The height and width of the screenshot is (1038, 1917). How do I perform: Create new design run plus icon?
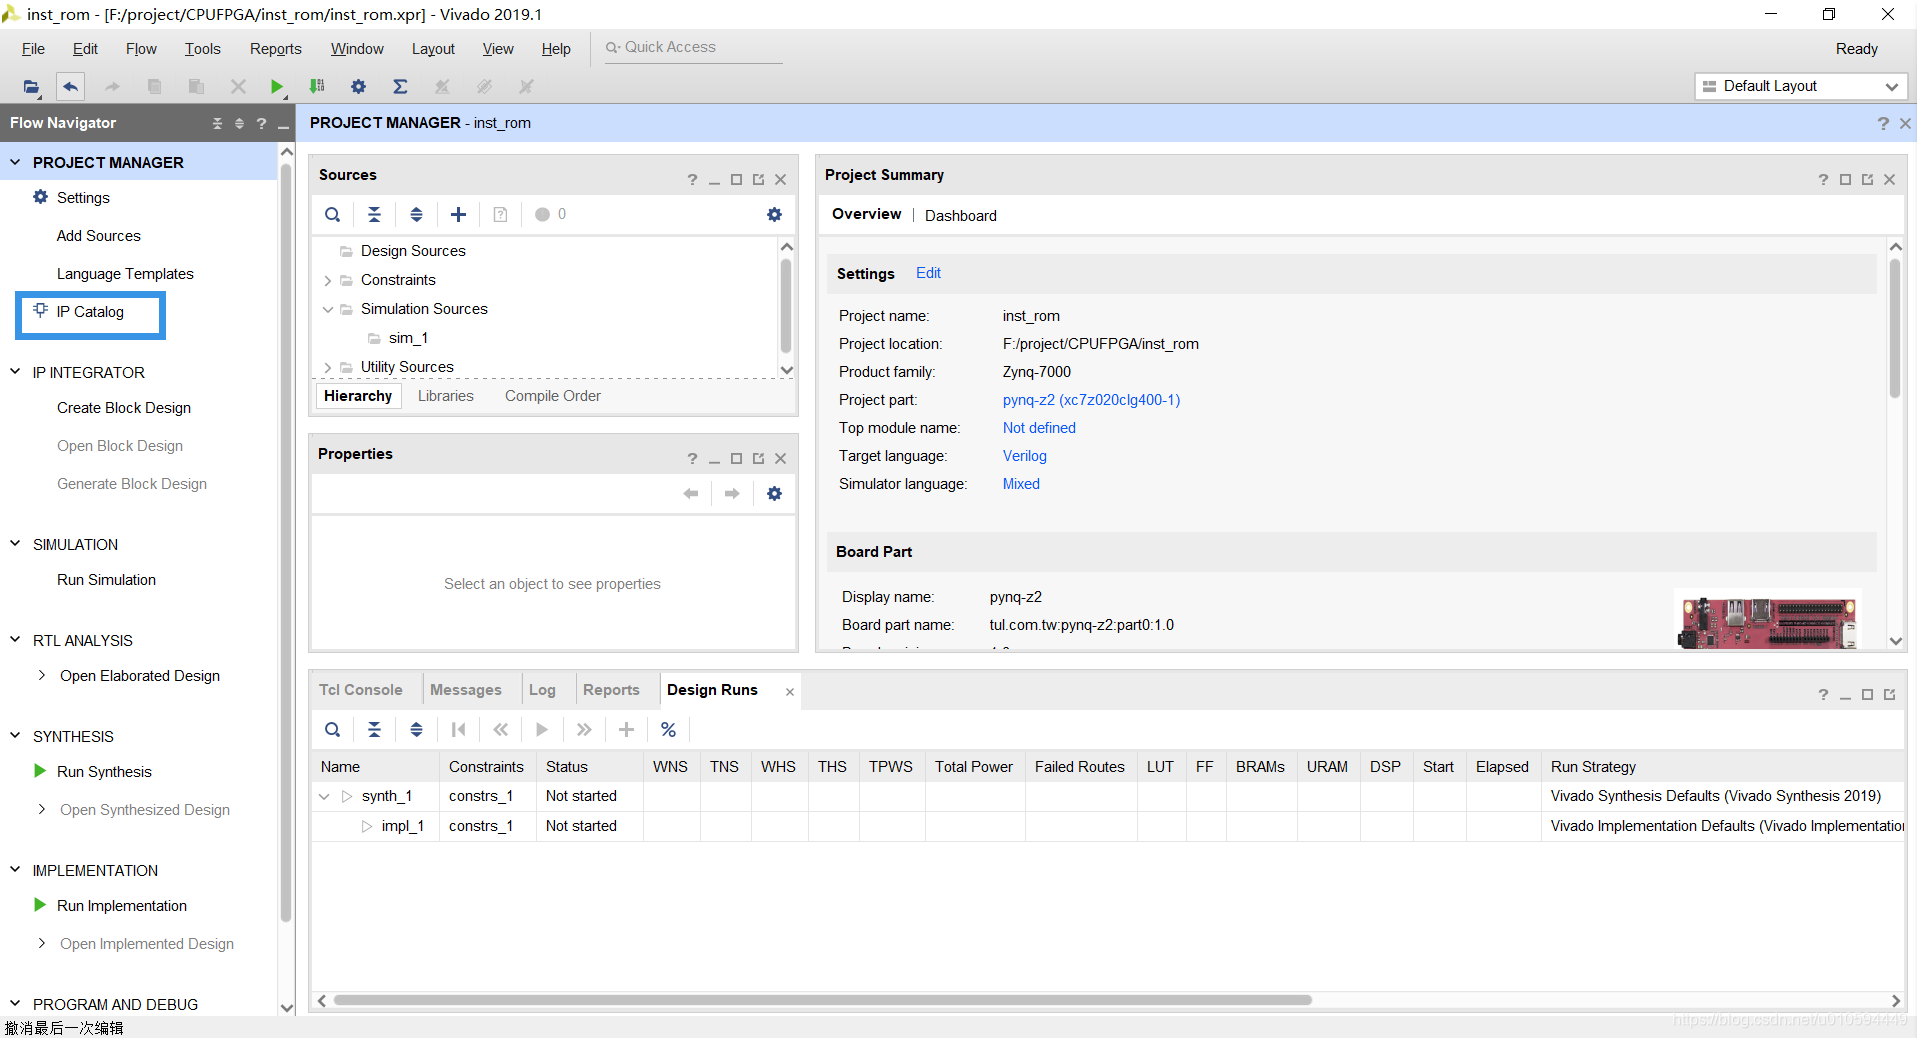pyautogui.click(x=626, y=729)
